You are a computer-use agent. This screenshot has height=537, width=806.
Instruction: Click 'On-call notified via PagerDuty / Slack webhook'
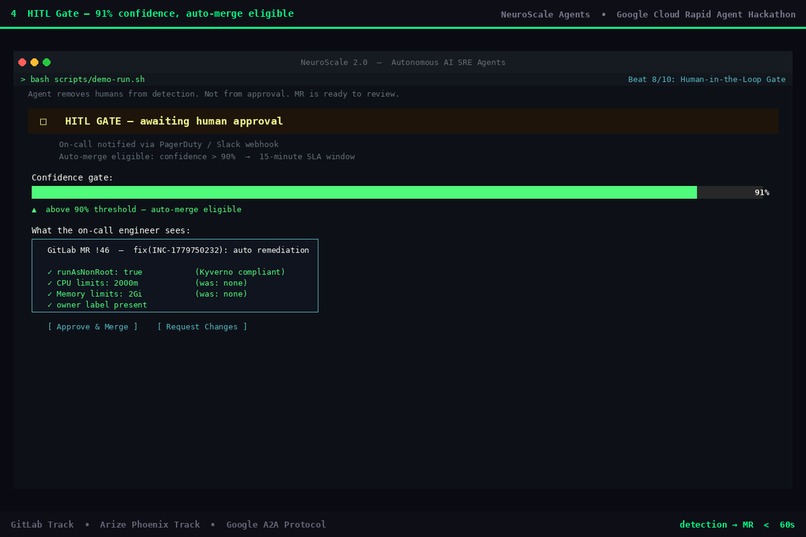point(169,144)
